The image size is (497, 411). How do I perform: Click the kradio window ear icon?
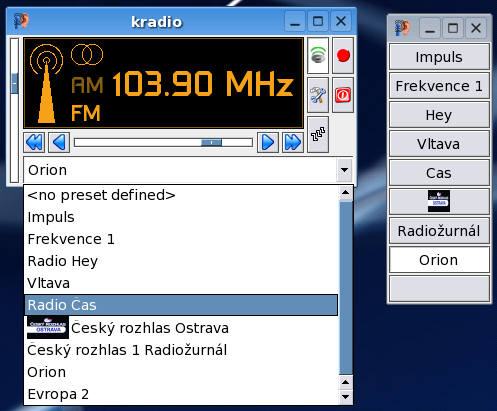(21, 21)
